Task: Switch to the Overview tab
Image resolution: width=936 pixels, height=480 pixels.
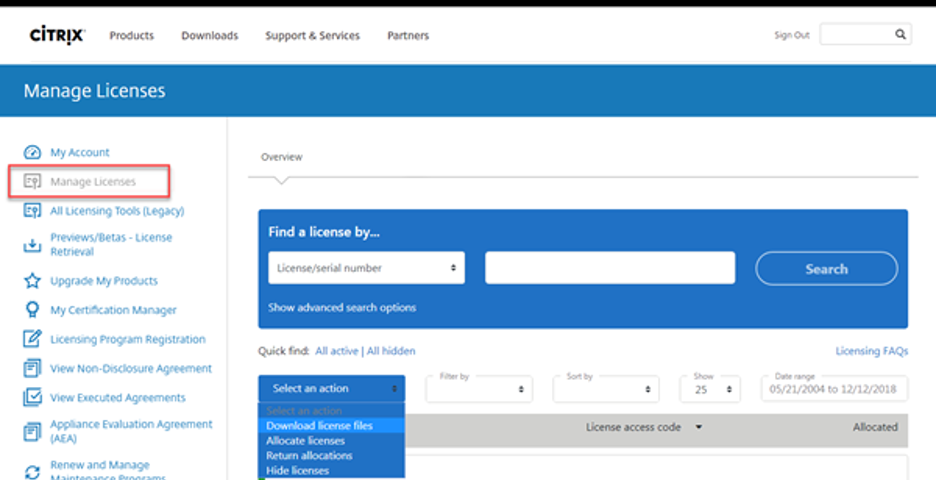Action: 281,157
